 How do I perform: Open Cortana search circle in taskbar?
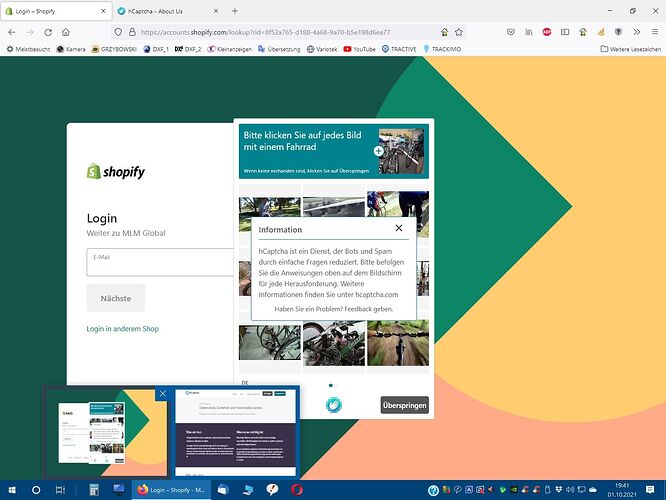[x=36, y=490]
